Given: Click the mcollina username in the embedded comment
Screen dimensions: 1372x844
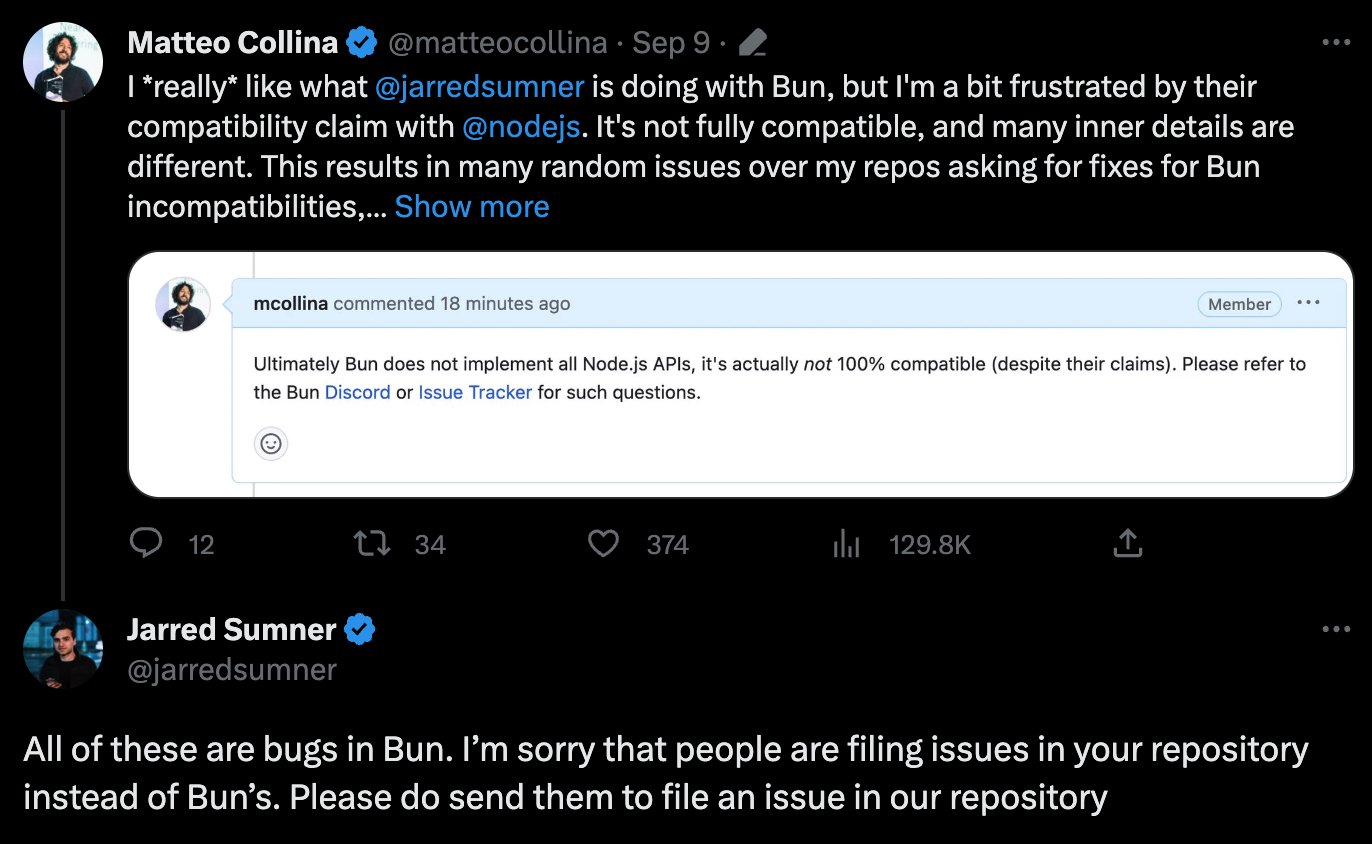Looking at the screenshot, I should click(290, 303).
